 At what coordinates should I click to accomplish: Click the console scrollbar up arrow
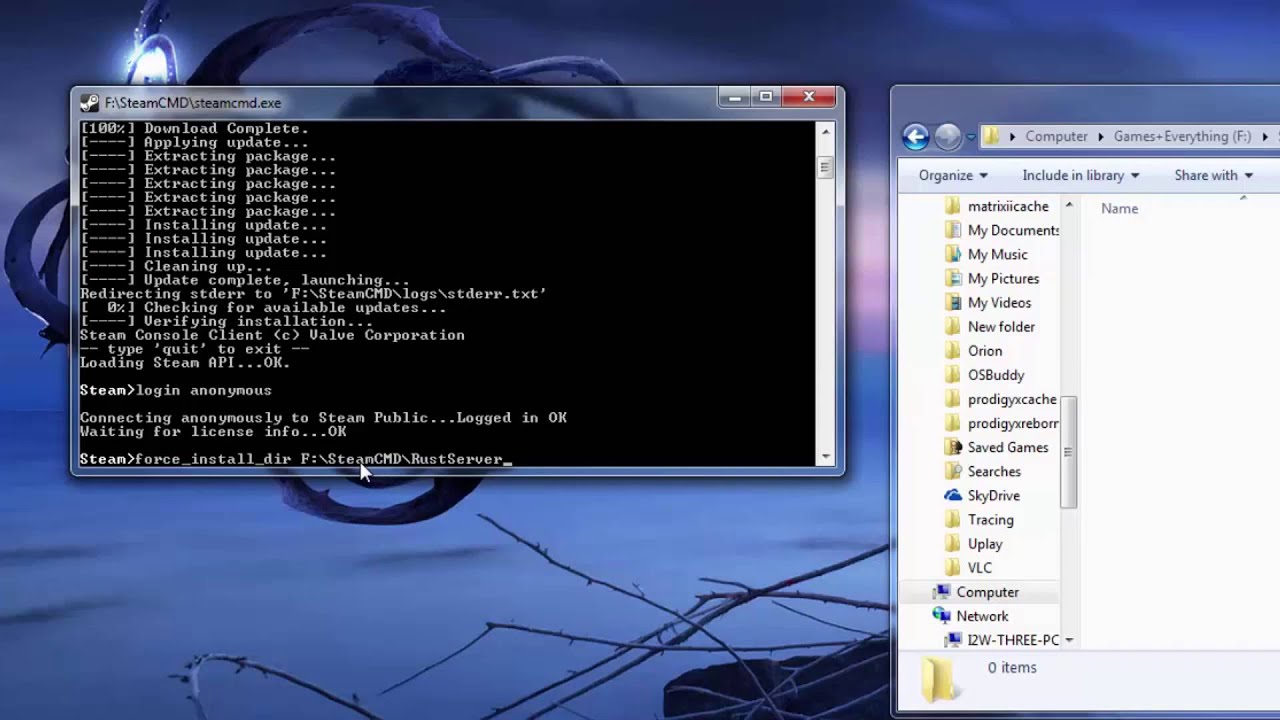pos(825,131)
